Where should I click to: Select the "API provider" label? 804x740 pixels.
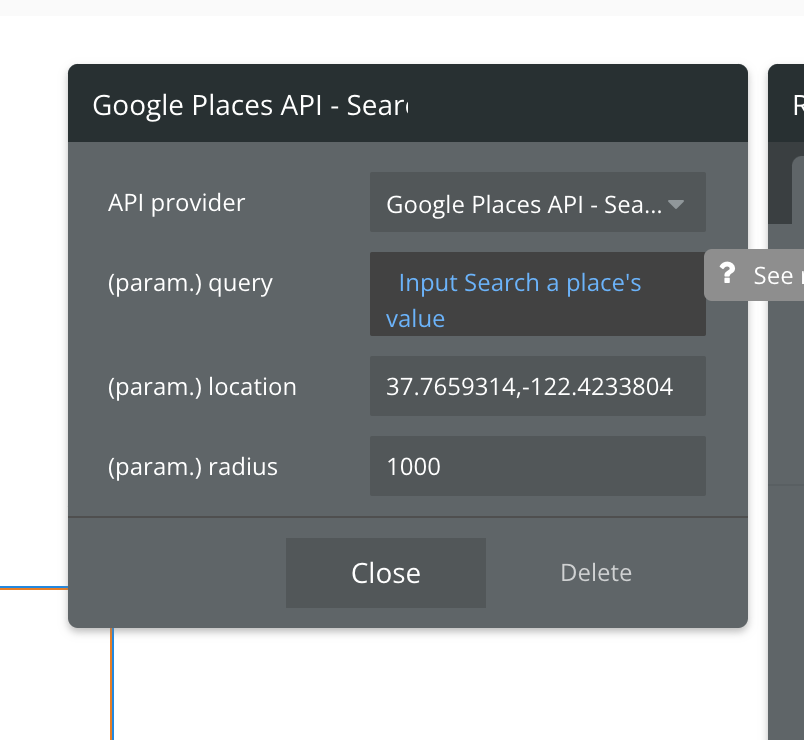176,203
